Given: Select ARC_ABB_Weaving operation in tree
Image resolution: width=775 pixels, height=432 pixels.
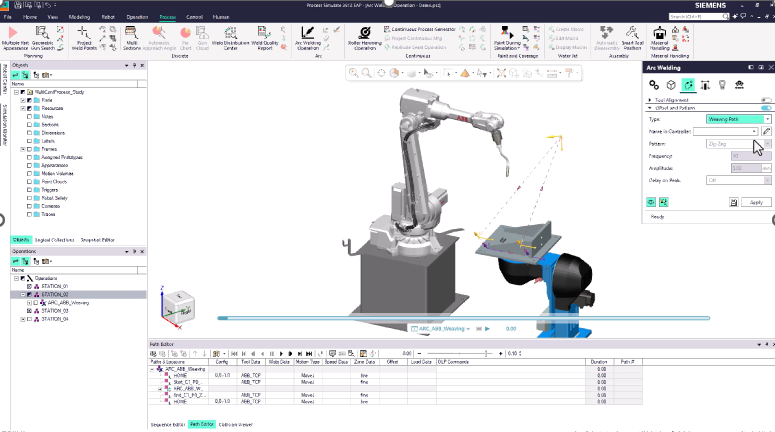Looking at the screenshot, I should point(68,302).
